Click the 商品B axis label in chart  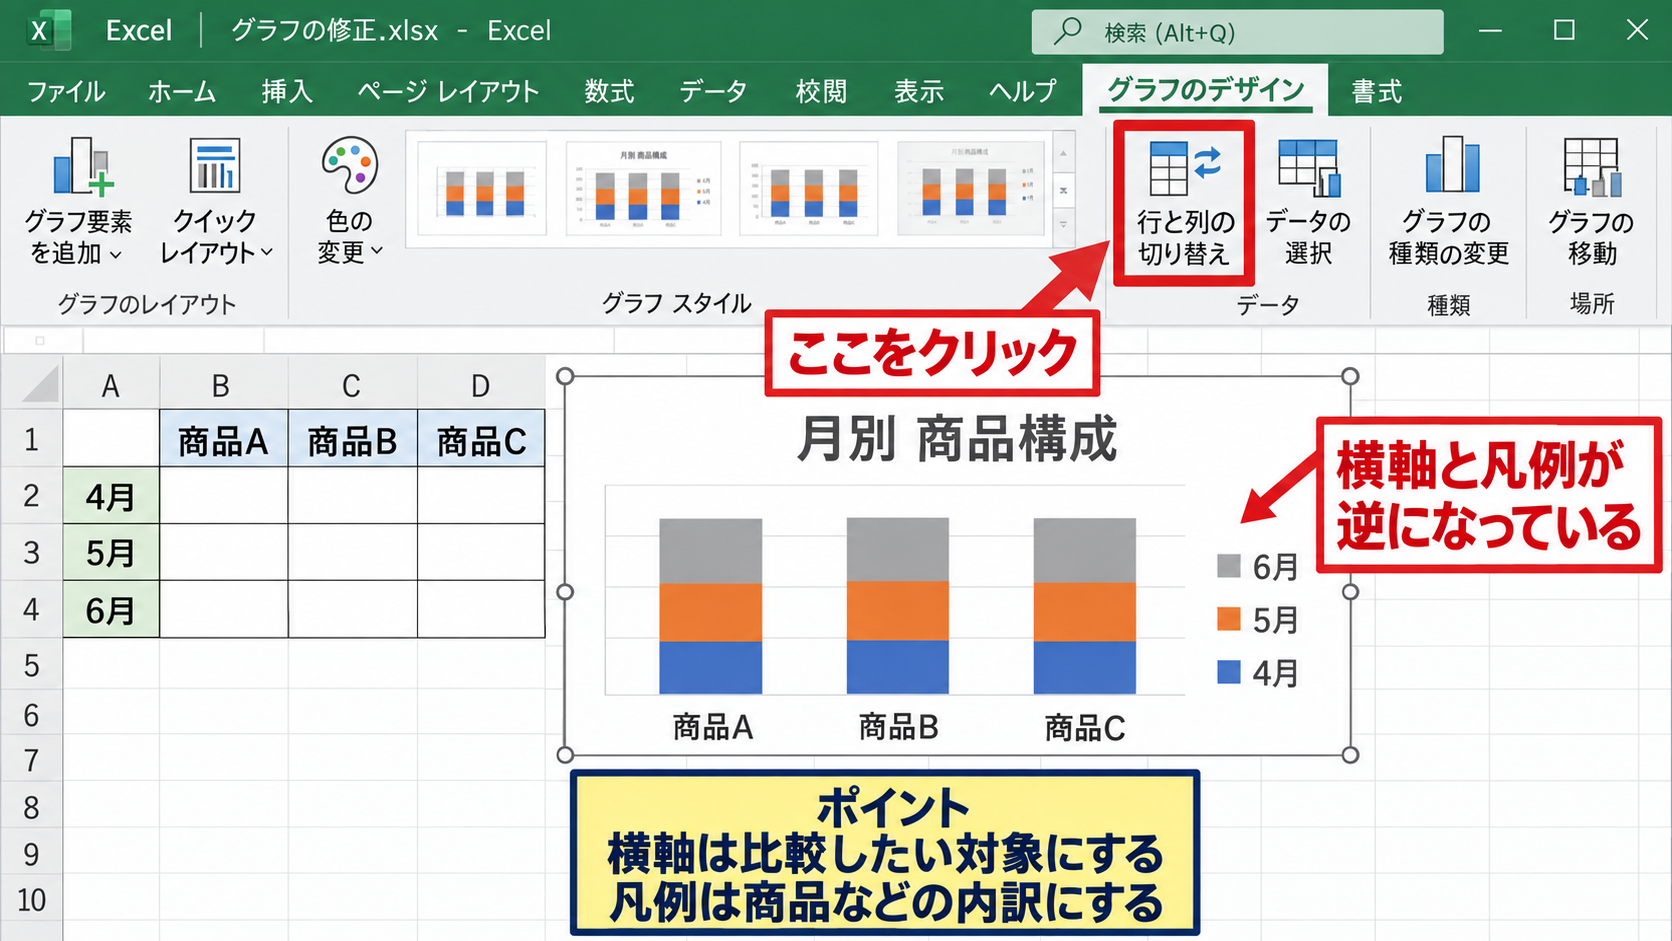(898, 727)
